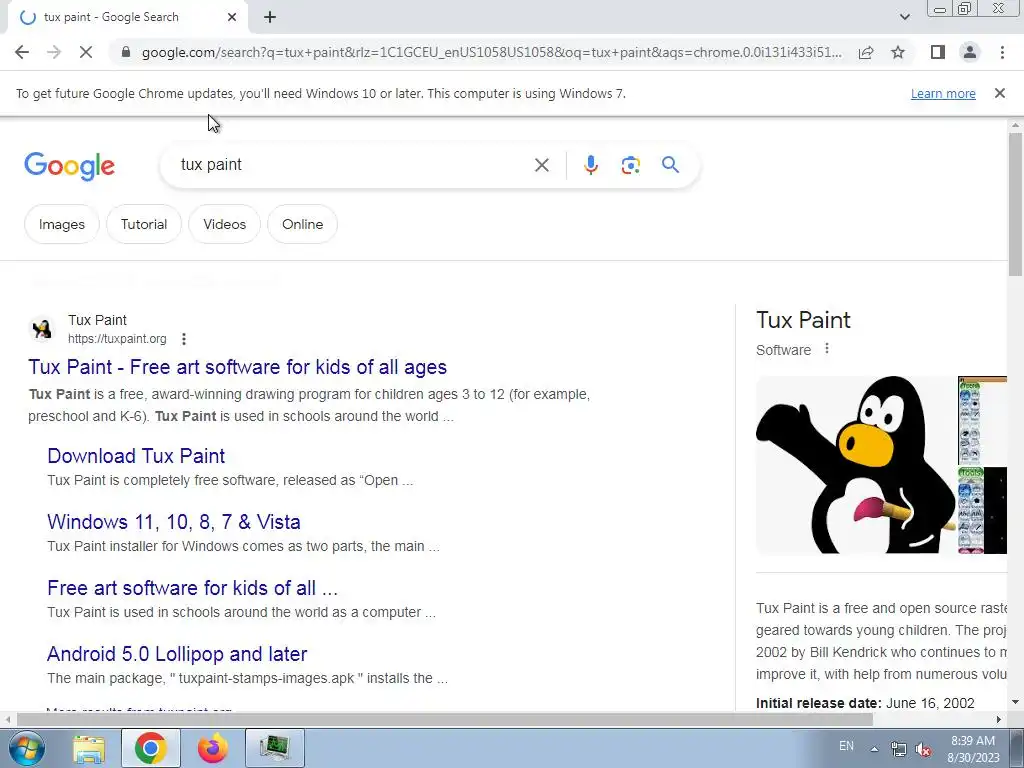Open File Explorer from the taskbar
The height and width of the screenshot is (768, 1024).
tap(89, 748)
